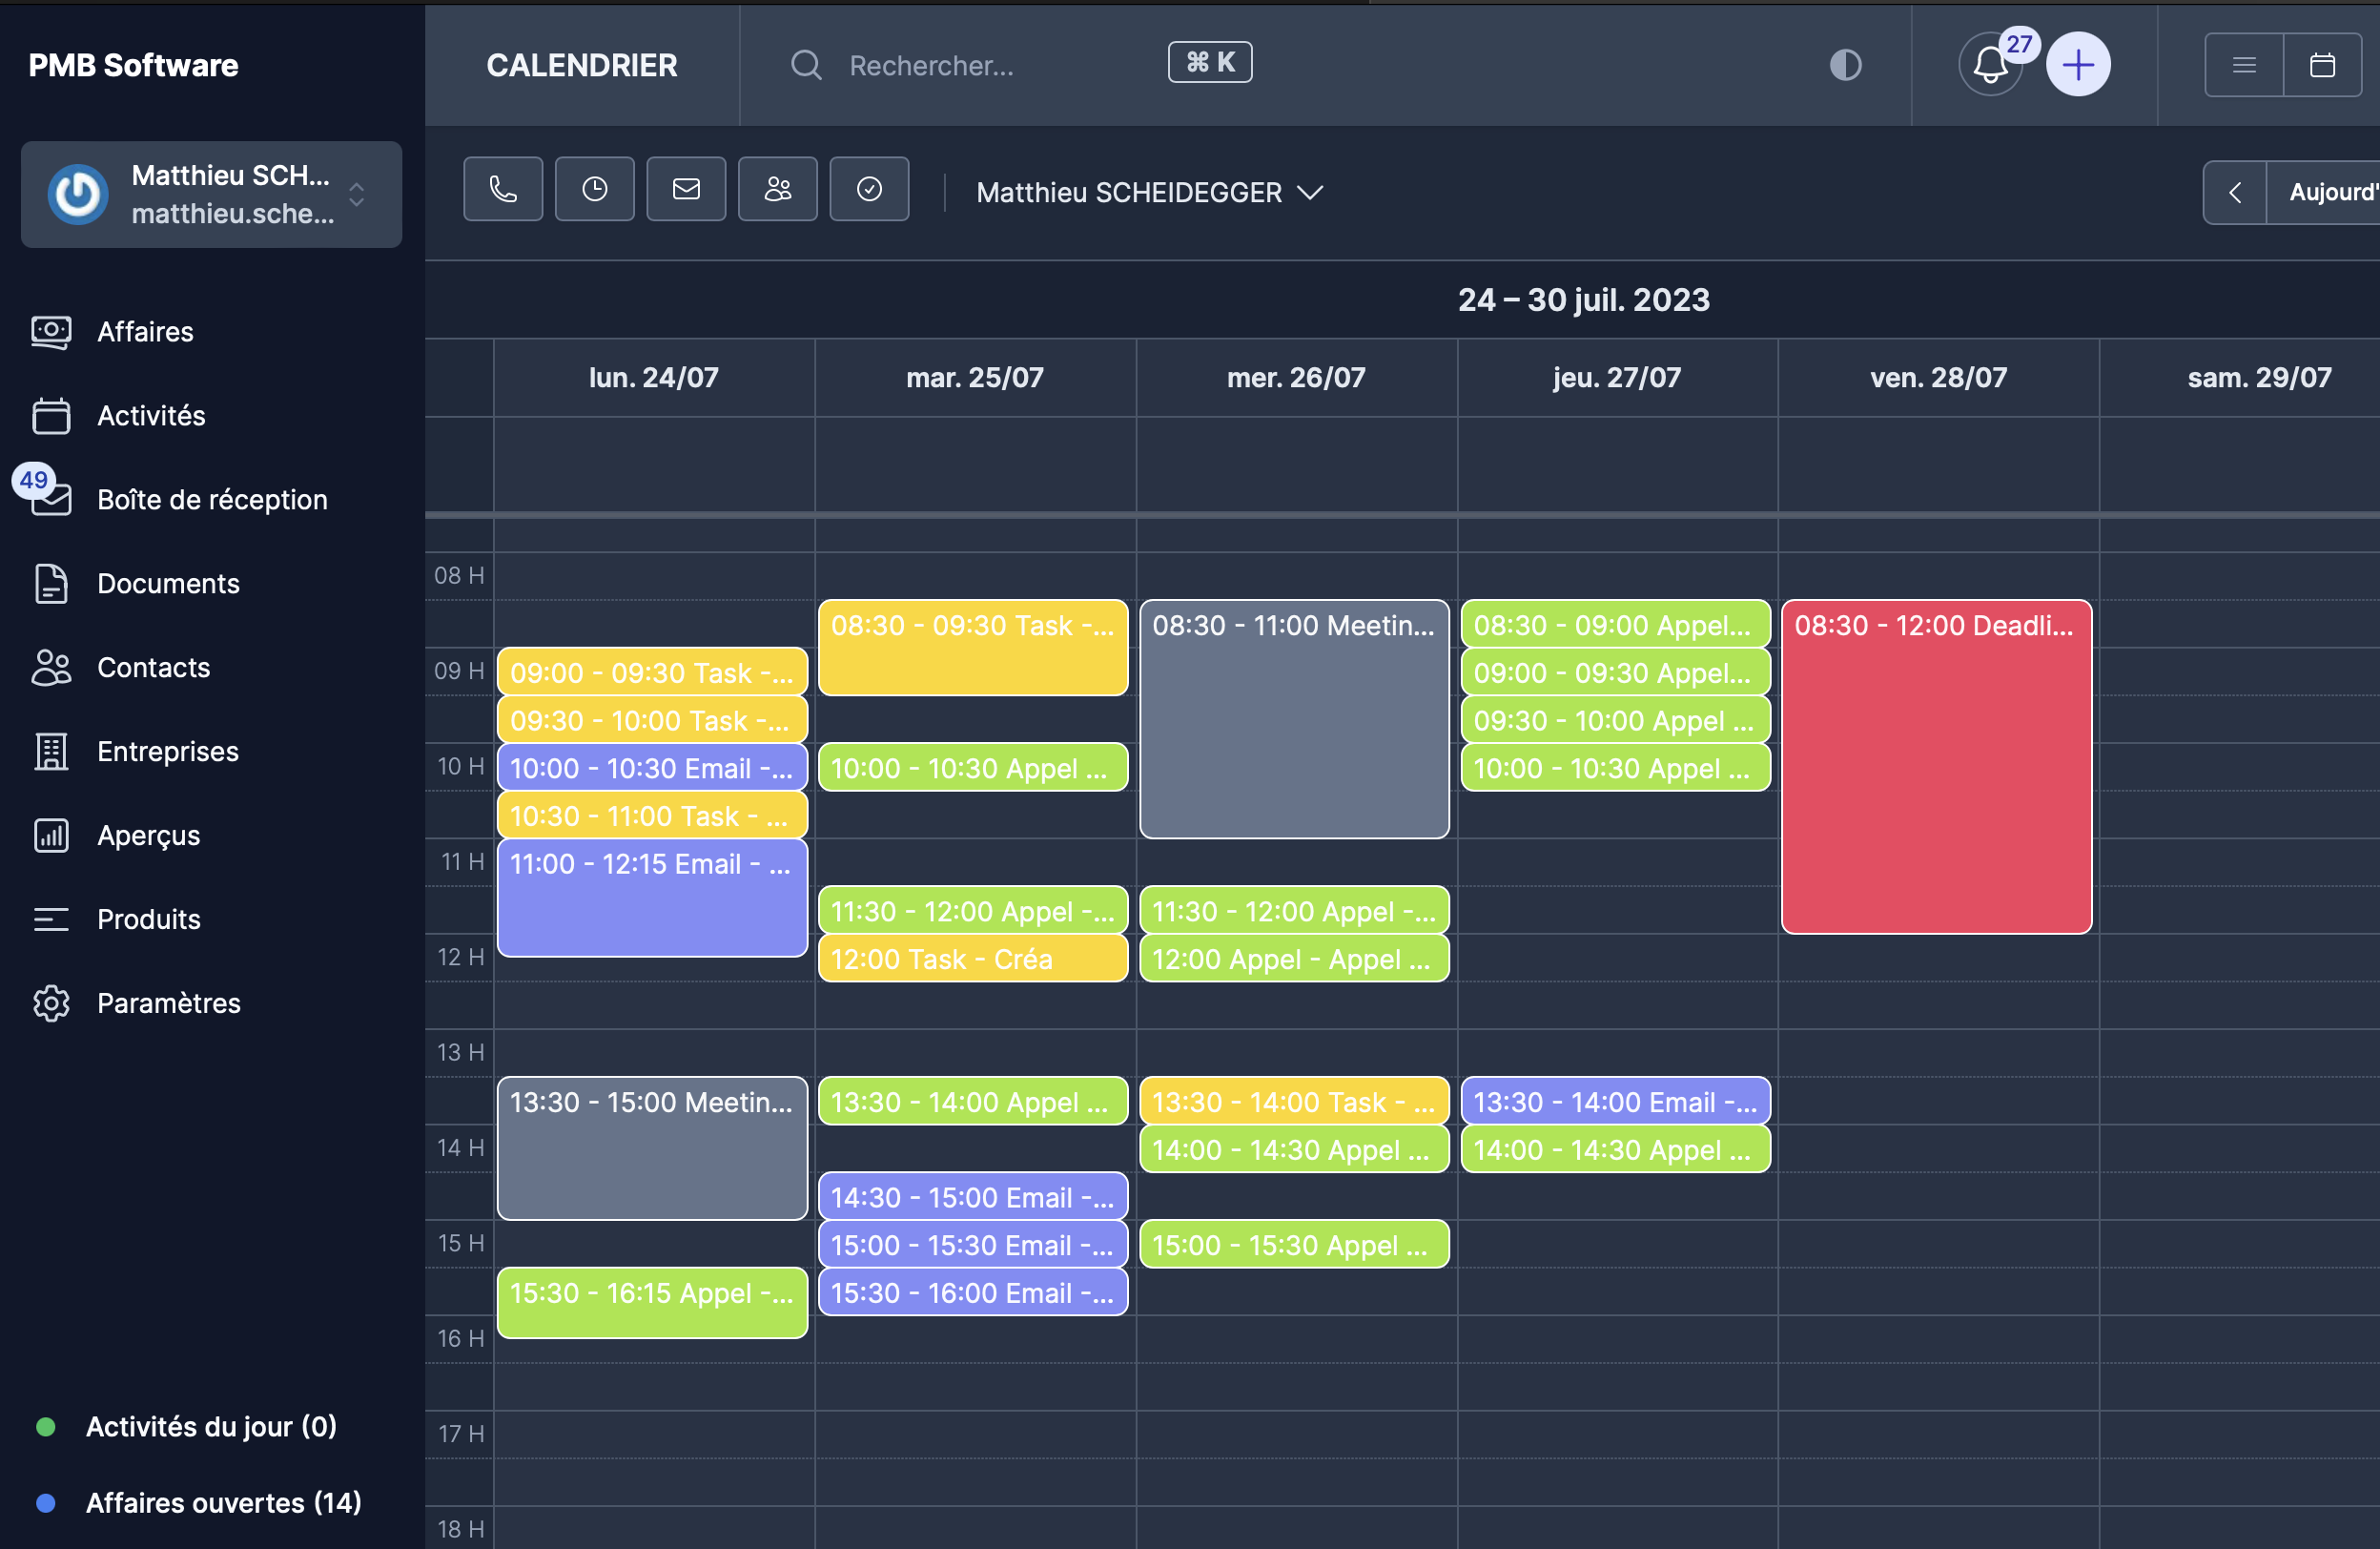Expand the Matthieu SCHEIDEGGER user dropdown
2380x1549 pixels.
pos(1150,192)
